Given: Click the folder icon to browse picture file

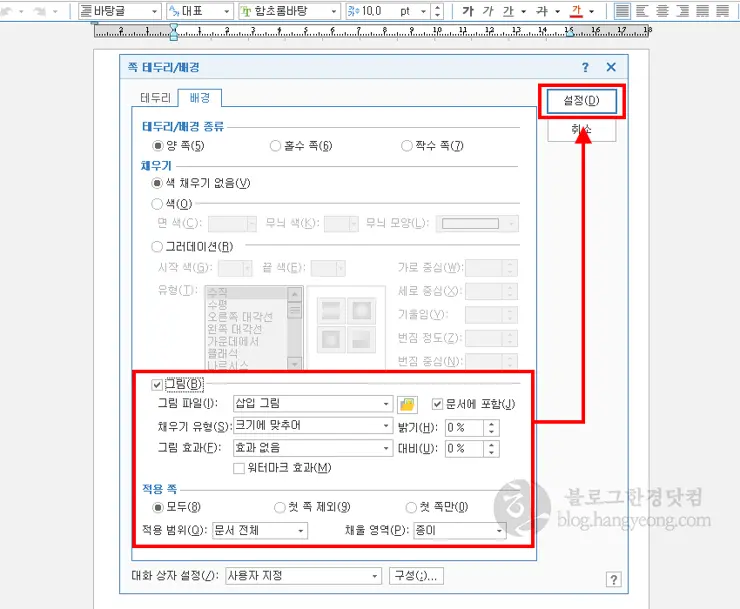Looking at the screenshot, I should [x=407, y=404].
